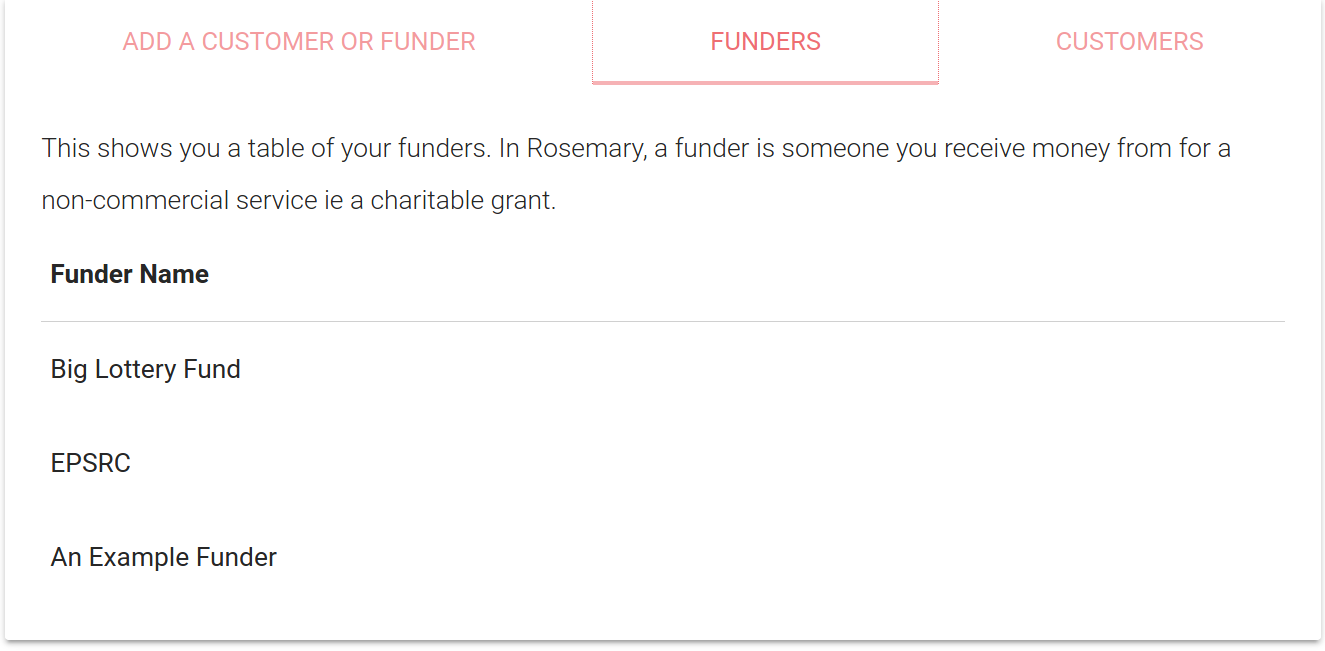Click the funders description text

pos(635,173)
